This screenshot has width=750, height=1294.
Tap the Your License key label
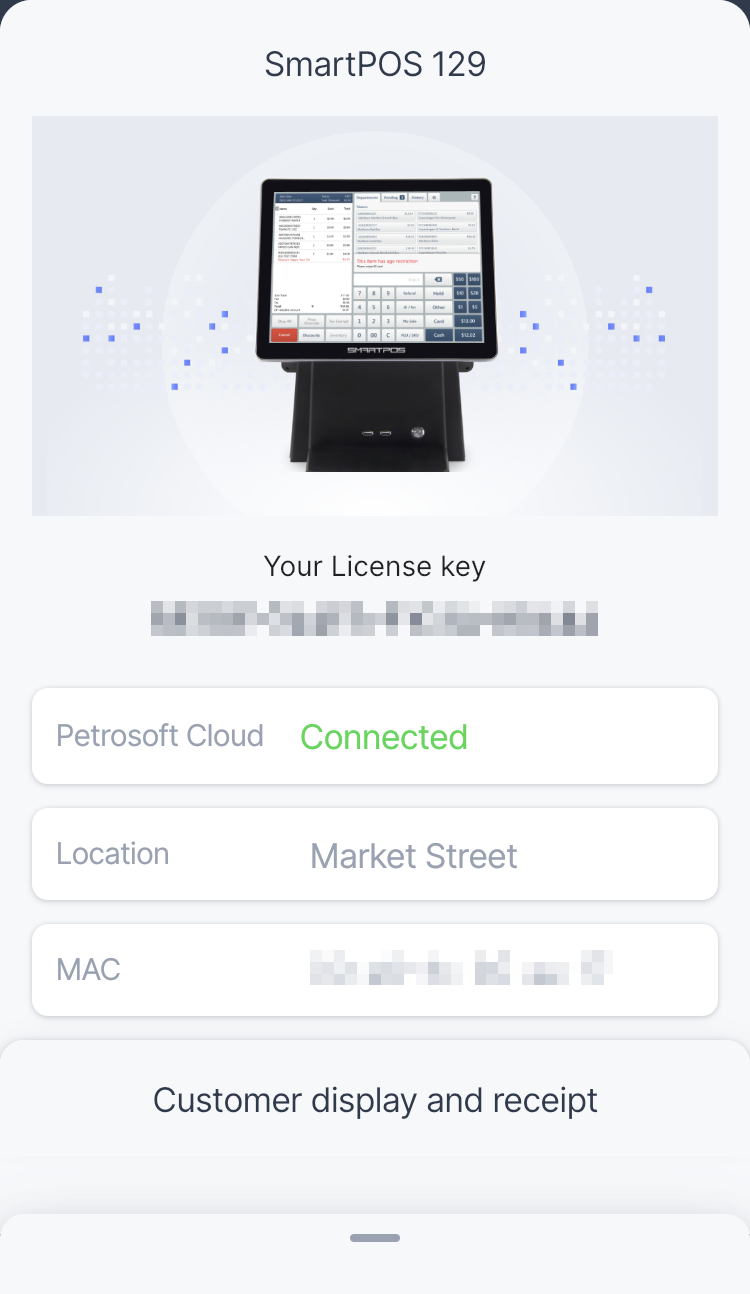375,566
